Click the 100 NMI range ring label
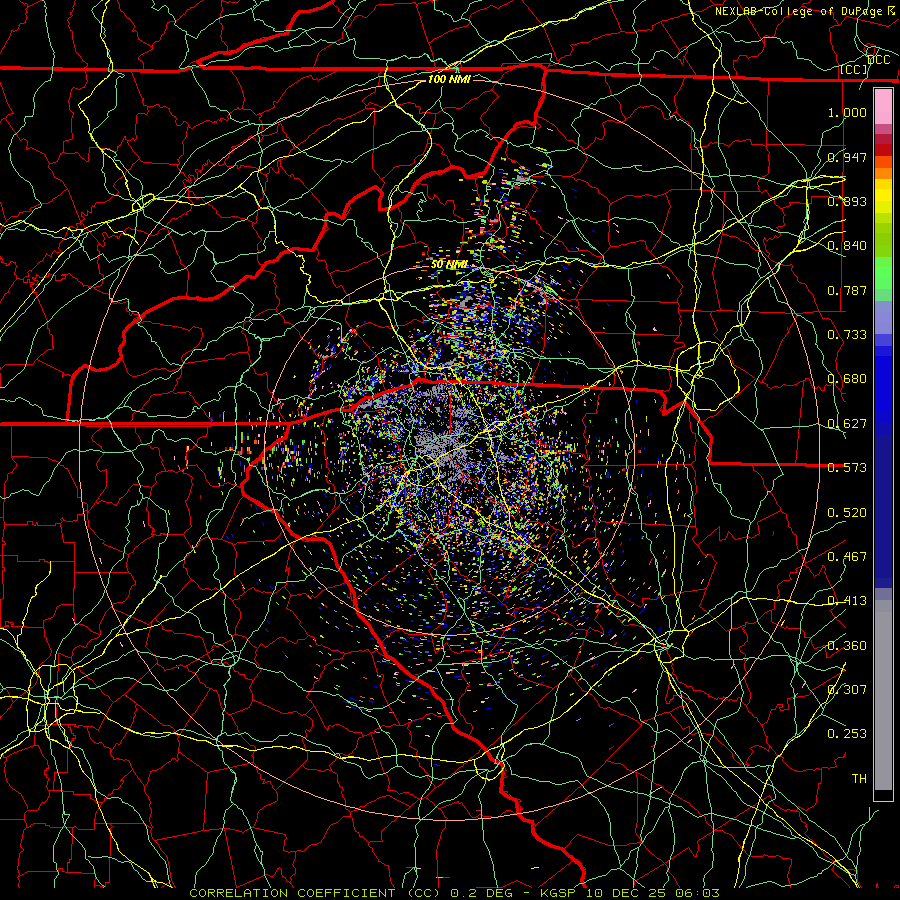 coord(449,79)
